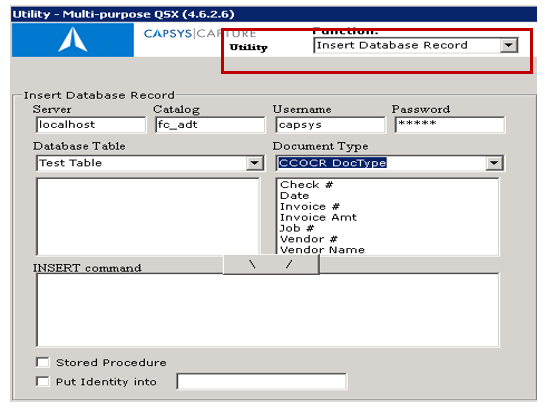The image size is (550, 420).
Task: Open the Function dropdown arrow
Action: 509,45
